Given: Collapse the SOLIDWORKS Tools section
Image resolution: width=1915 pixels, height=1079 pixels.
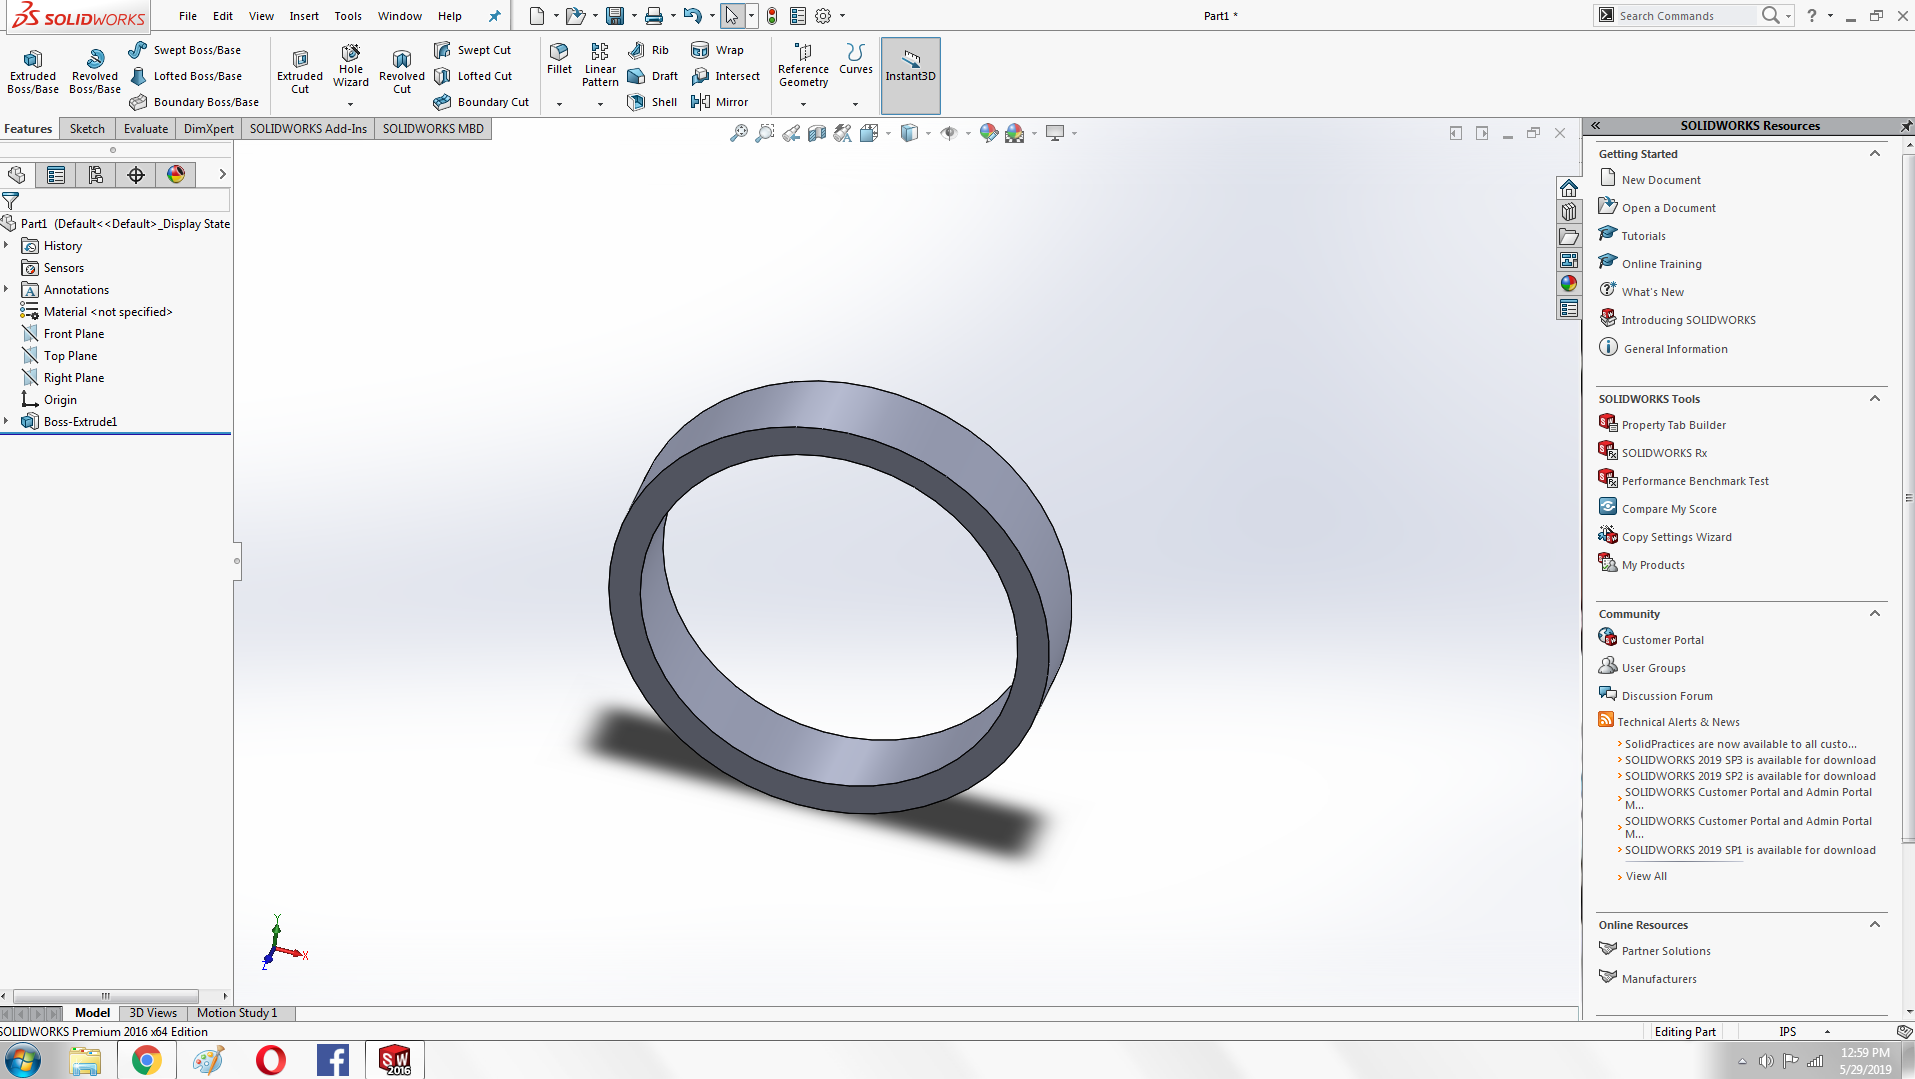Looking at the screenshot, I should [1875, 399].
